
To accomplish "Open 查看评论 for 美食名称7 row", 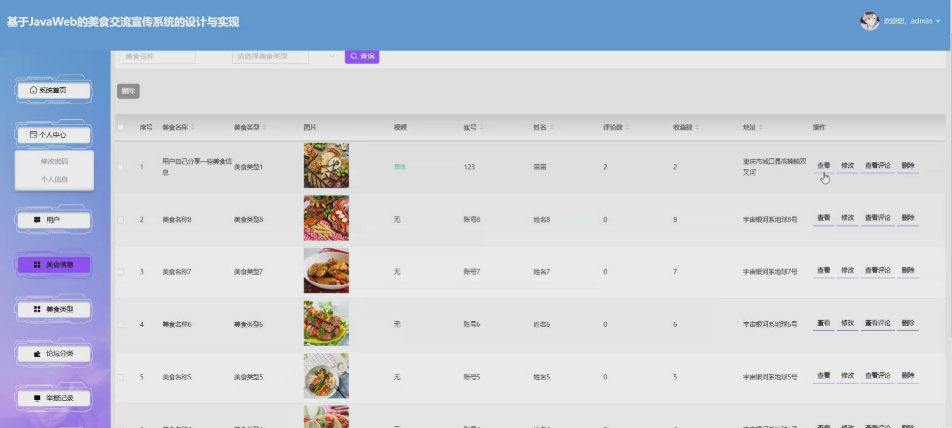I will [x=877, y=271].
